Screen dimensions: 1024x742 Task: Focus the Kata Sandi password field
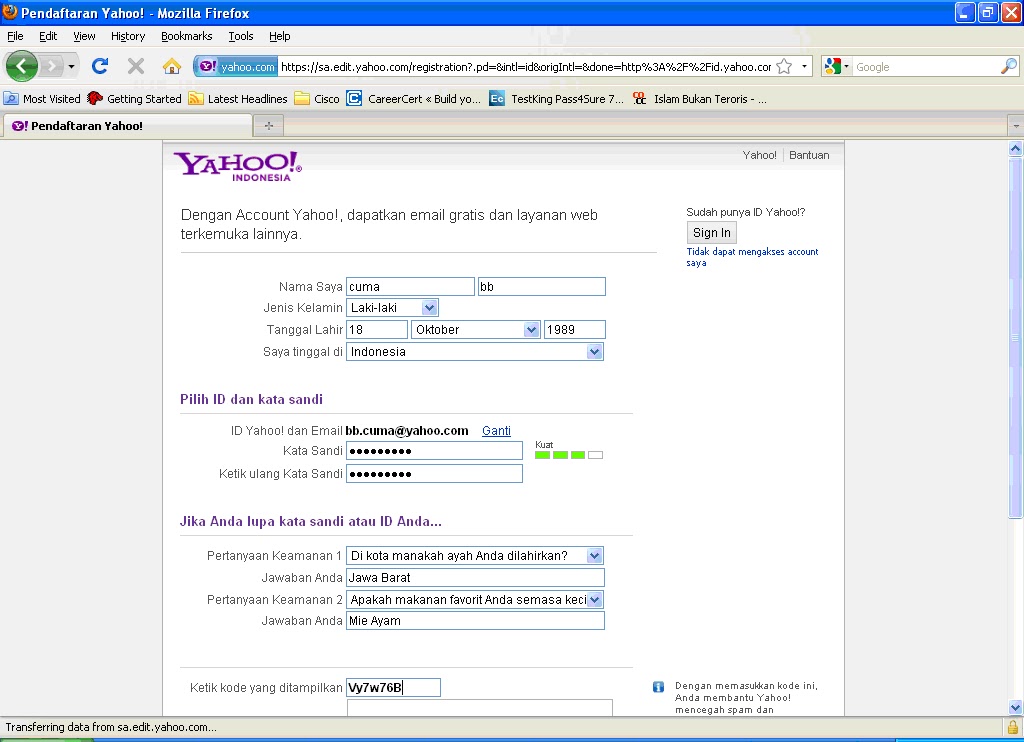point(434,451)
